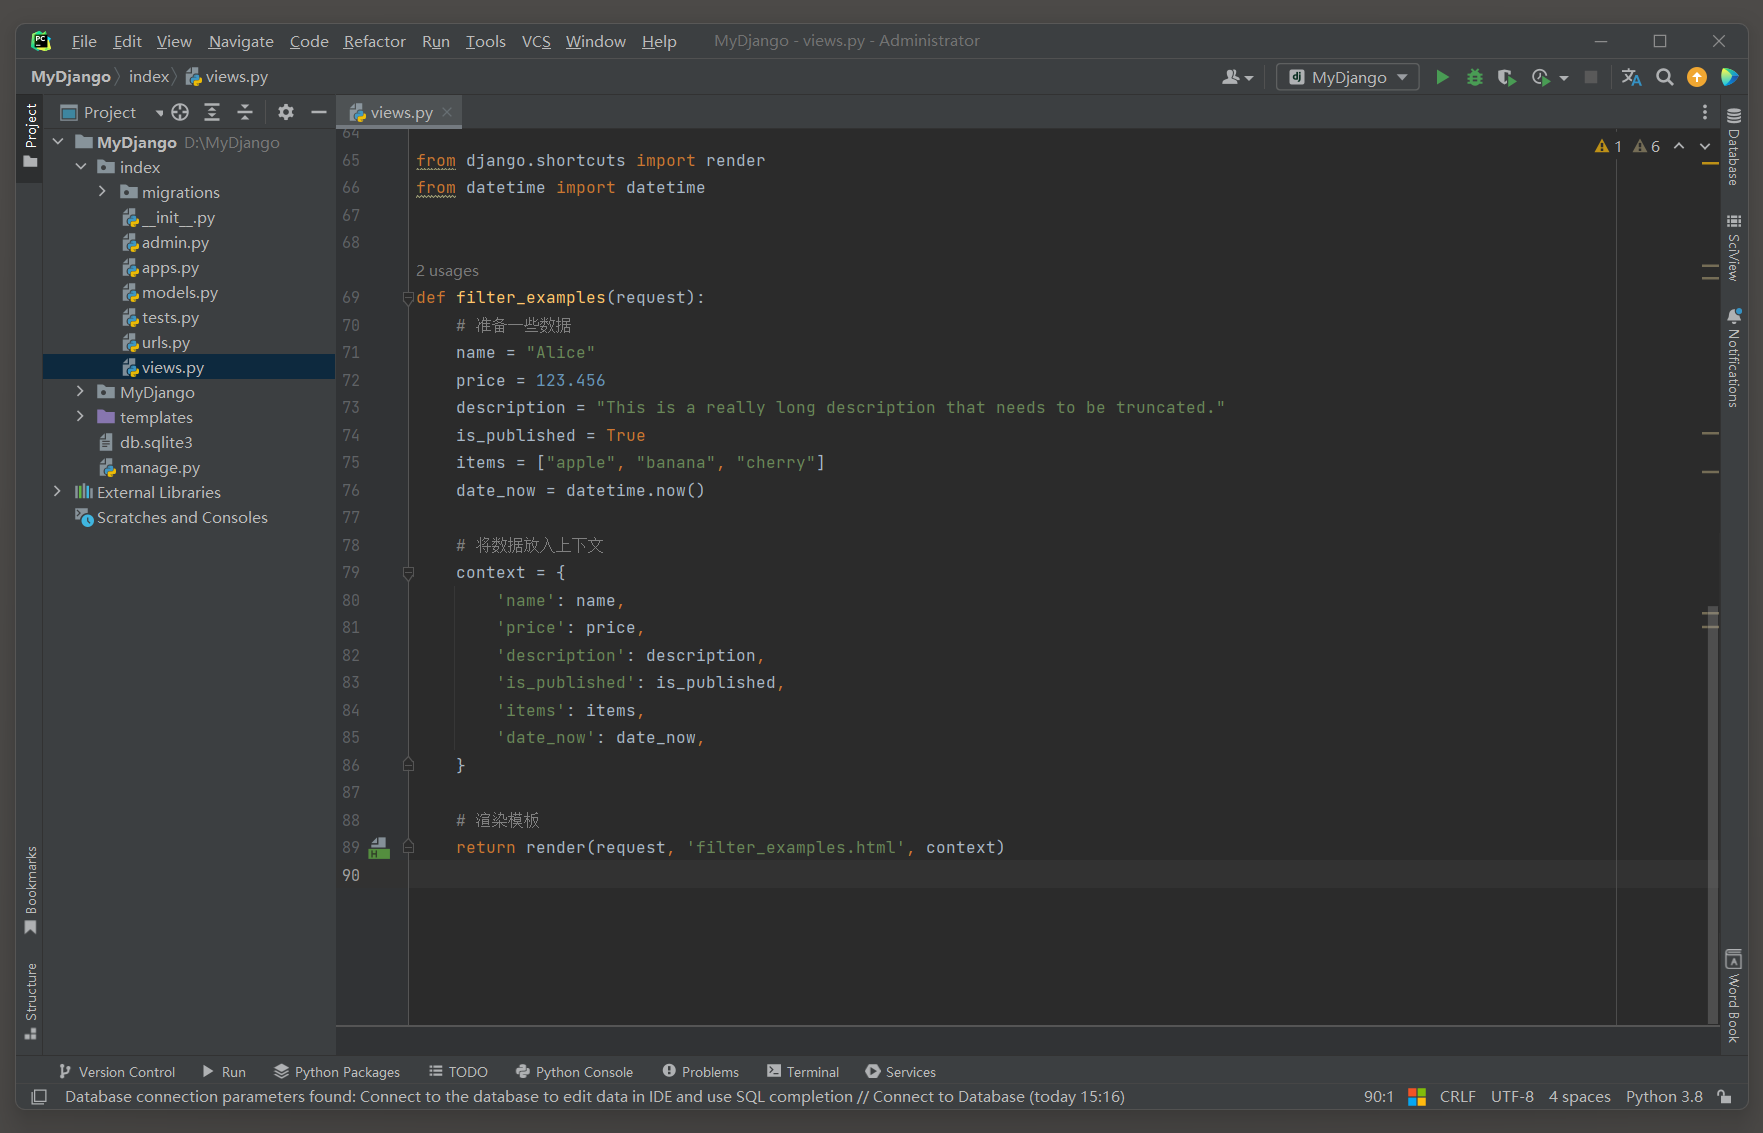
Task: Open the File menu
Action: click(84, 41)
